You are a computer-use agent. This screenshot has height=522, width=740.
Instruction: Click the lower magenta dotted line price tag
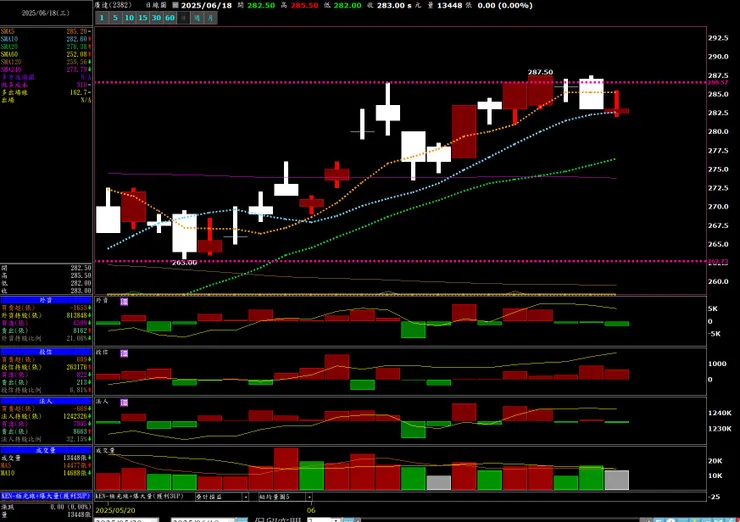tap(718, 261)
